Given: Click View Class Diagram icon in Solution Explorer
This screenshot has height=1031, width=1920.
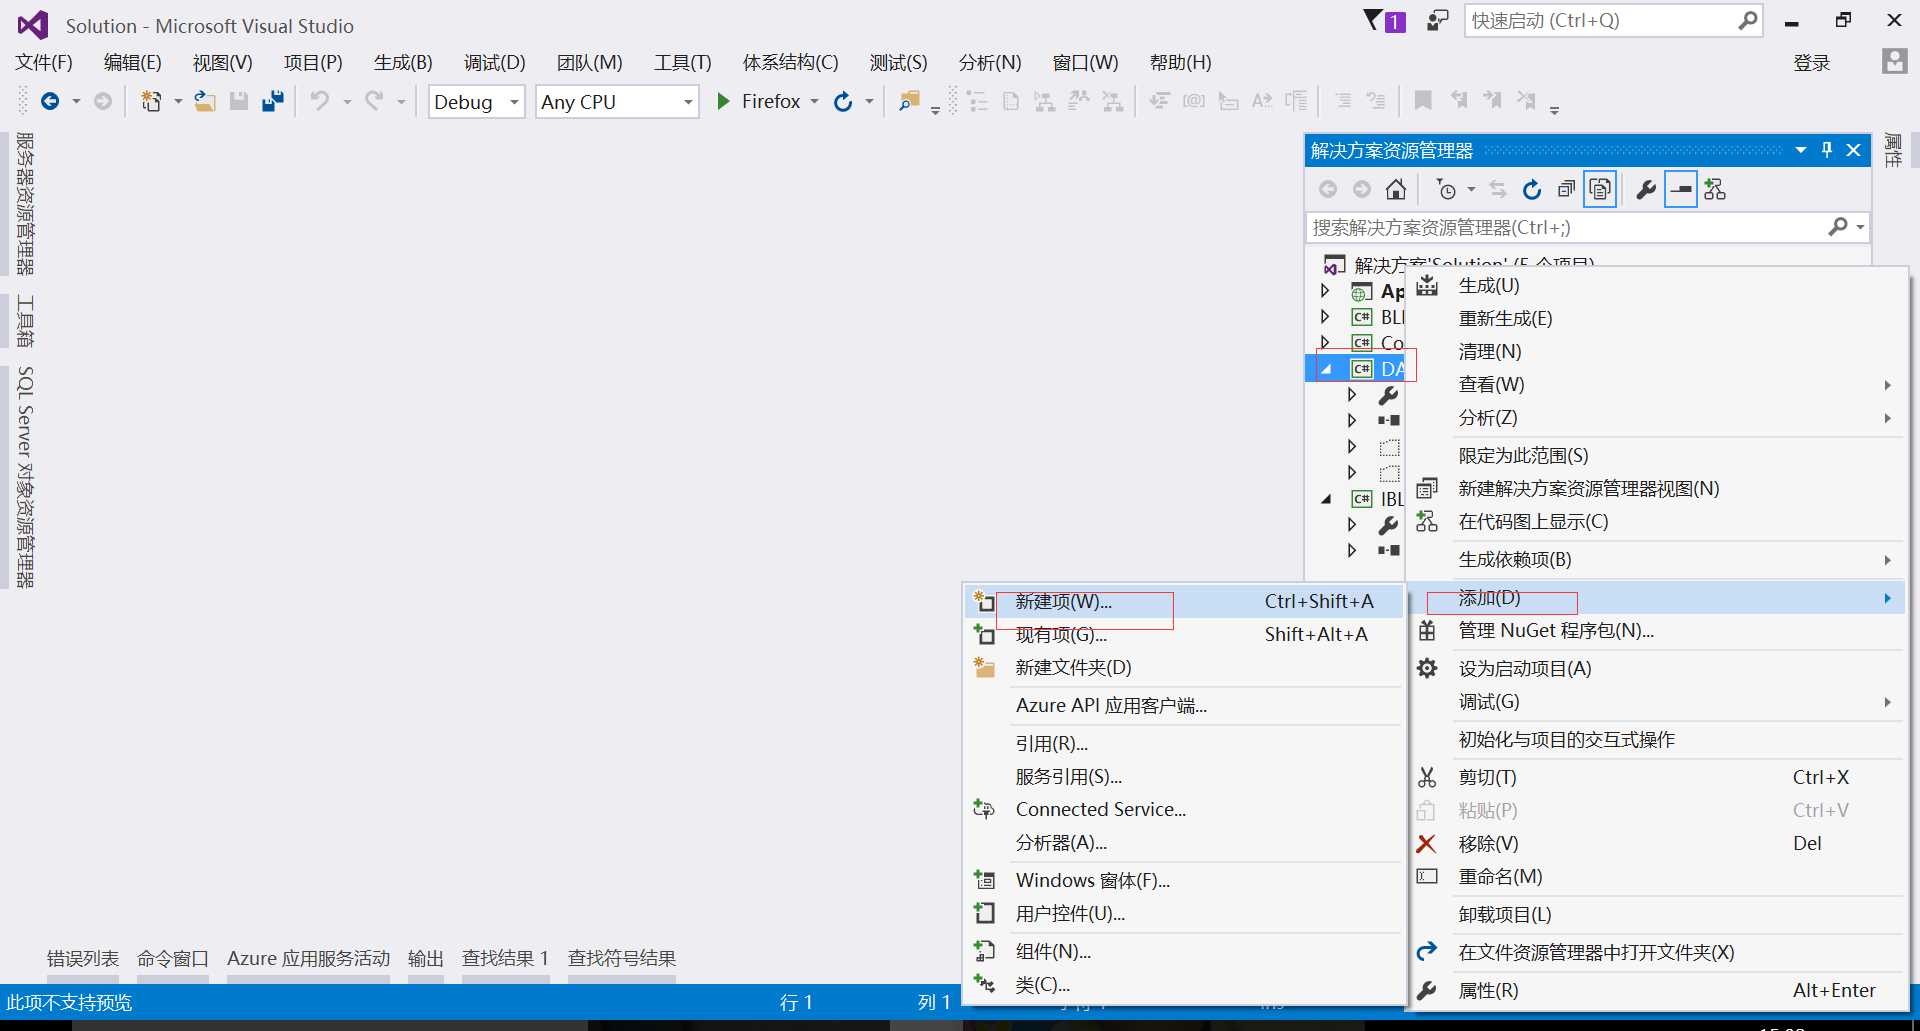Looking at the screenshot, I should click(x=1715, y=189).
